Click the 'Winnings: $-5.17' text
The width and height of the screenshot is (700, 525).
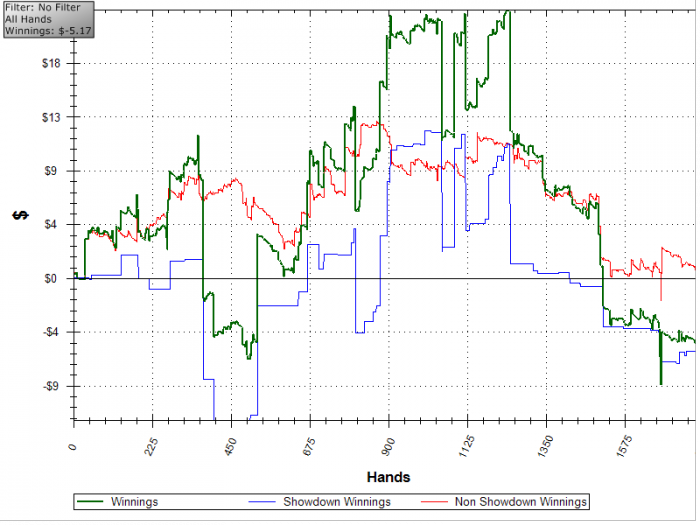(x=48, y=31)
